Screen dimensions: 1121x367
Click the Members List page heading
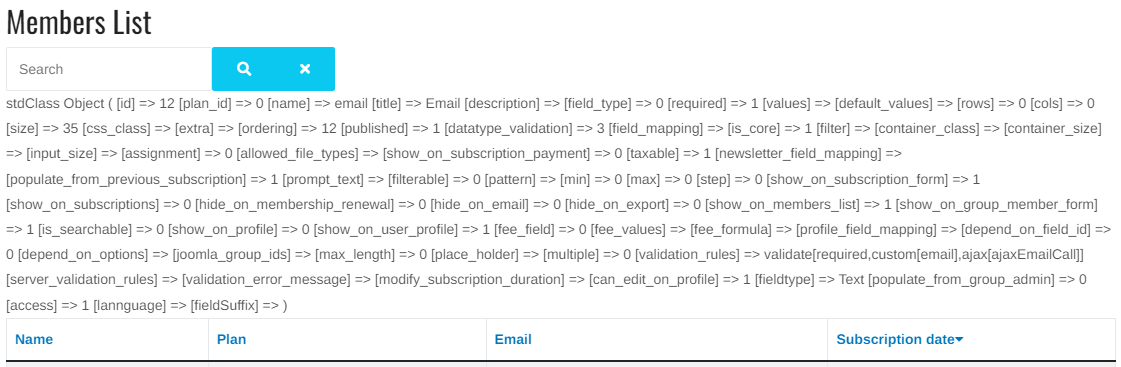click(79, 23)
